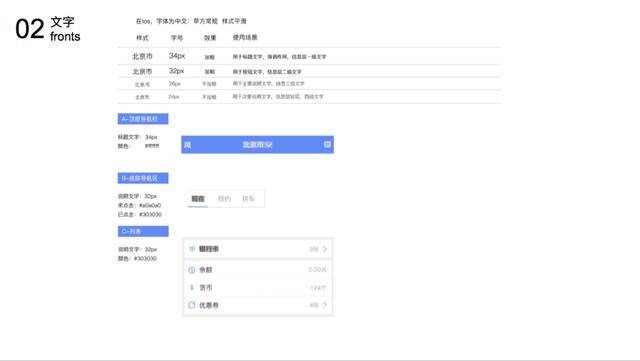Select the active dark underlined tab
The image size is (640, 361).
click(x=198, y=199)
